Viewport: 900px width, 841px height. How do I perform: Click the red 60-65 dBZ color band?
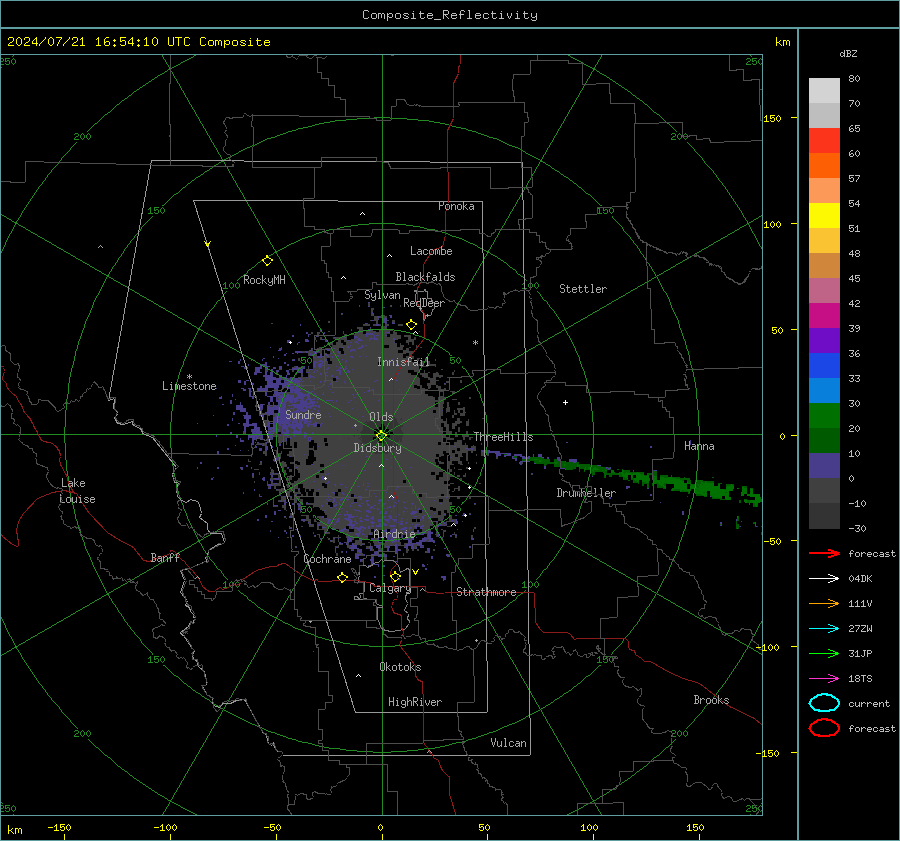[824, 141]
